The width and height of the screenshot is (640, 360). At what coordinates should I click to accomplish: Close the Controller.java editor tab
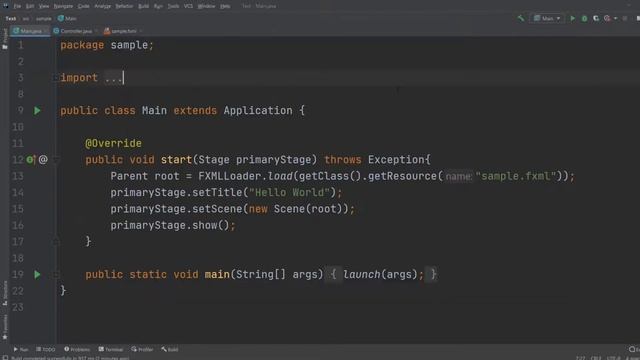(x=96, y=31)
